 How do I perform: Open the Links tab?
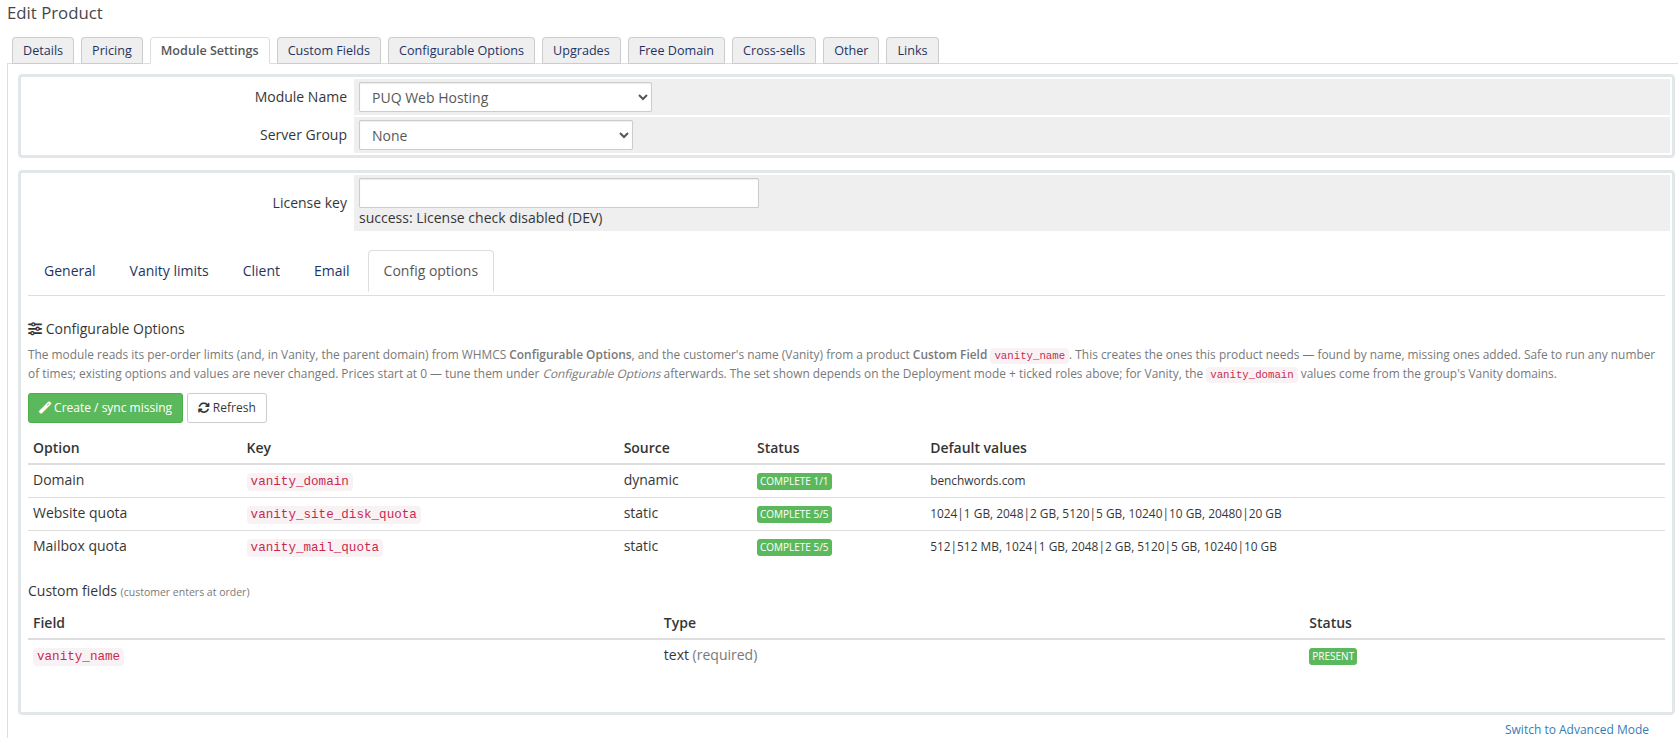coord(912,50)
